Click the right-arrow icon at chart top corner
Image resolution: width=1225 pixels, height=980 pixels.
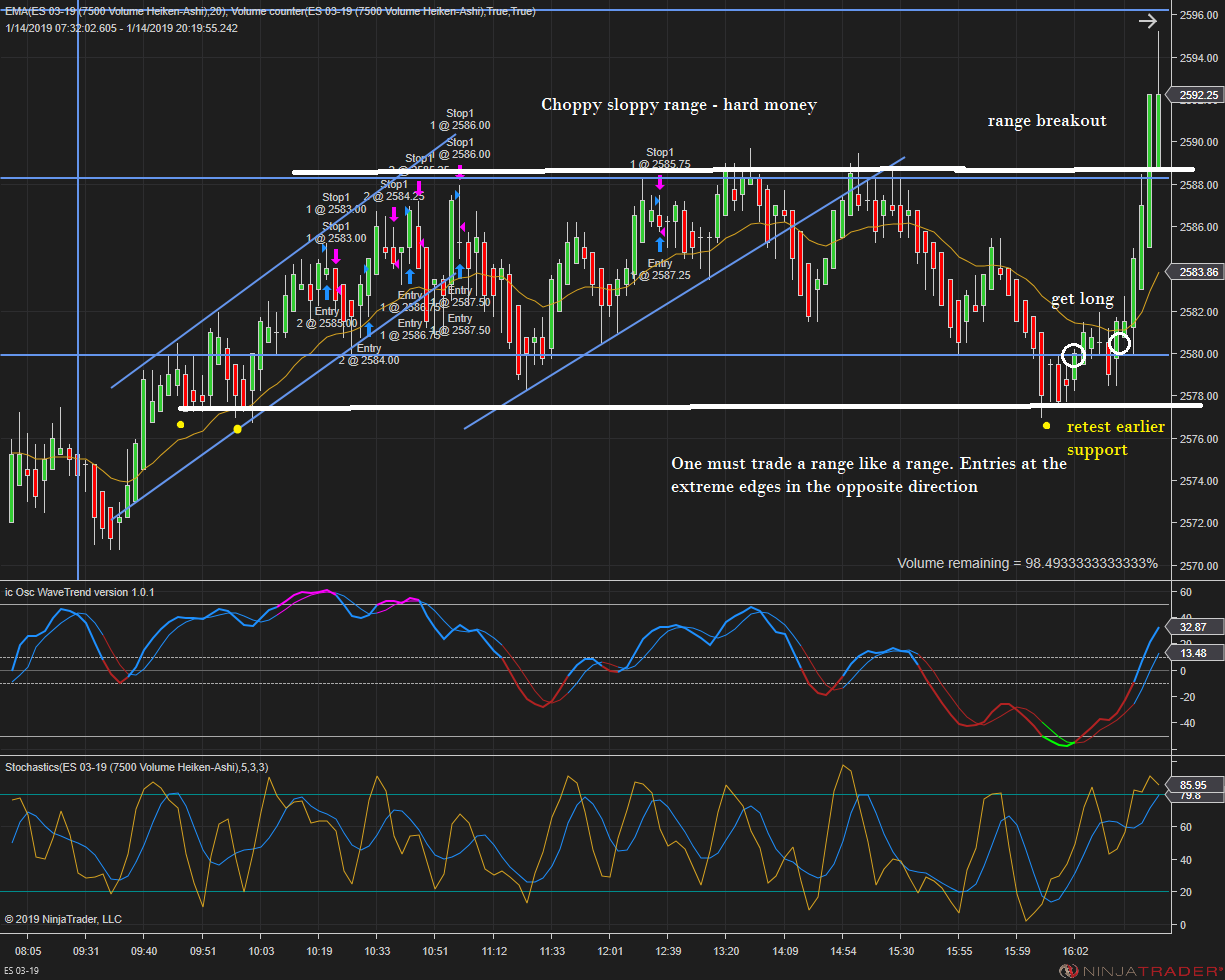pos(1148,20)
